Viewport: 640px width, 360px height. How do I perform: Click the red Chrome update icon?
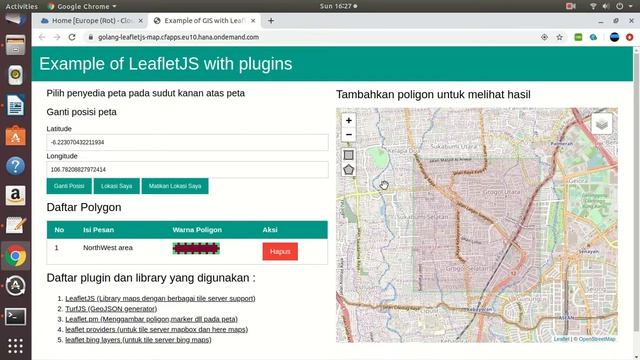pyautogui.click(x=629, y=37)
